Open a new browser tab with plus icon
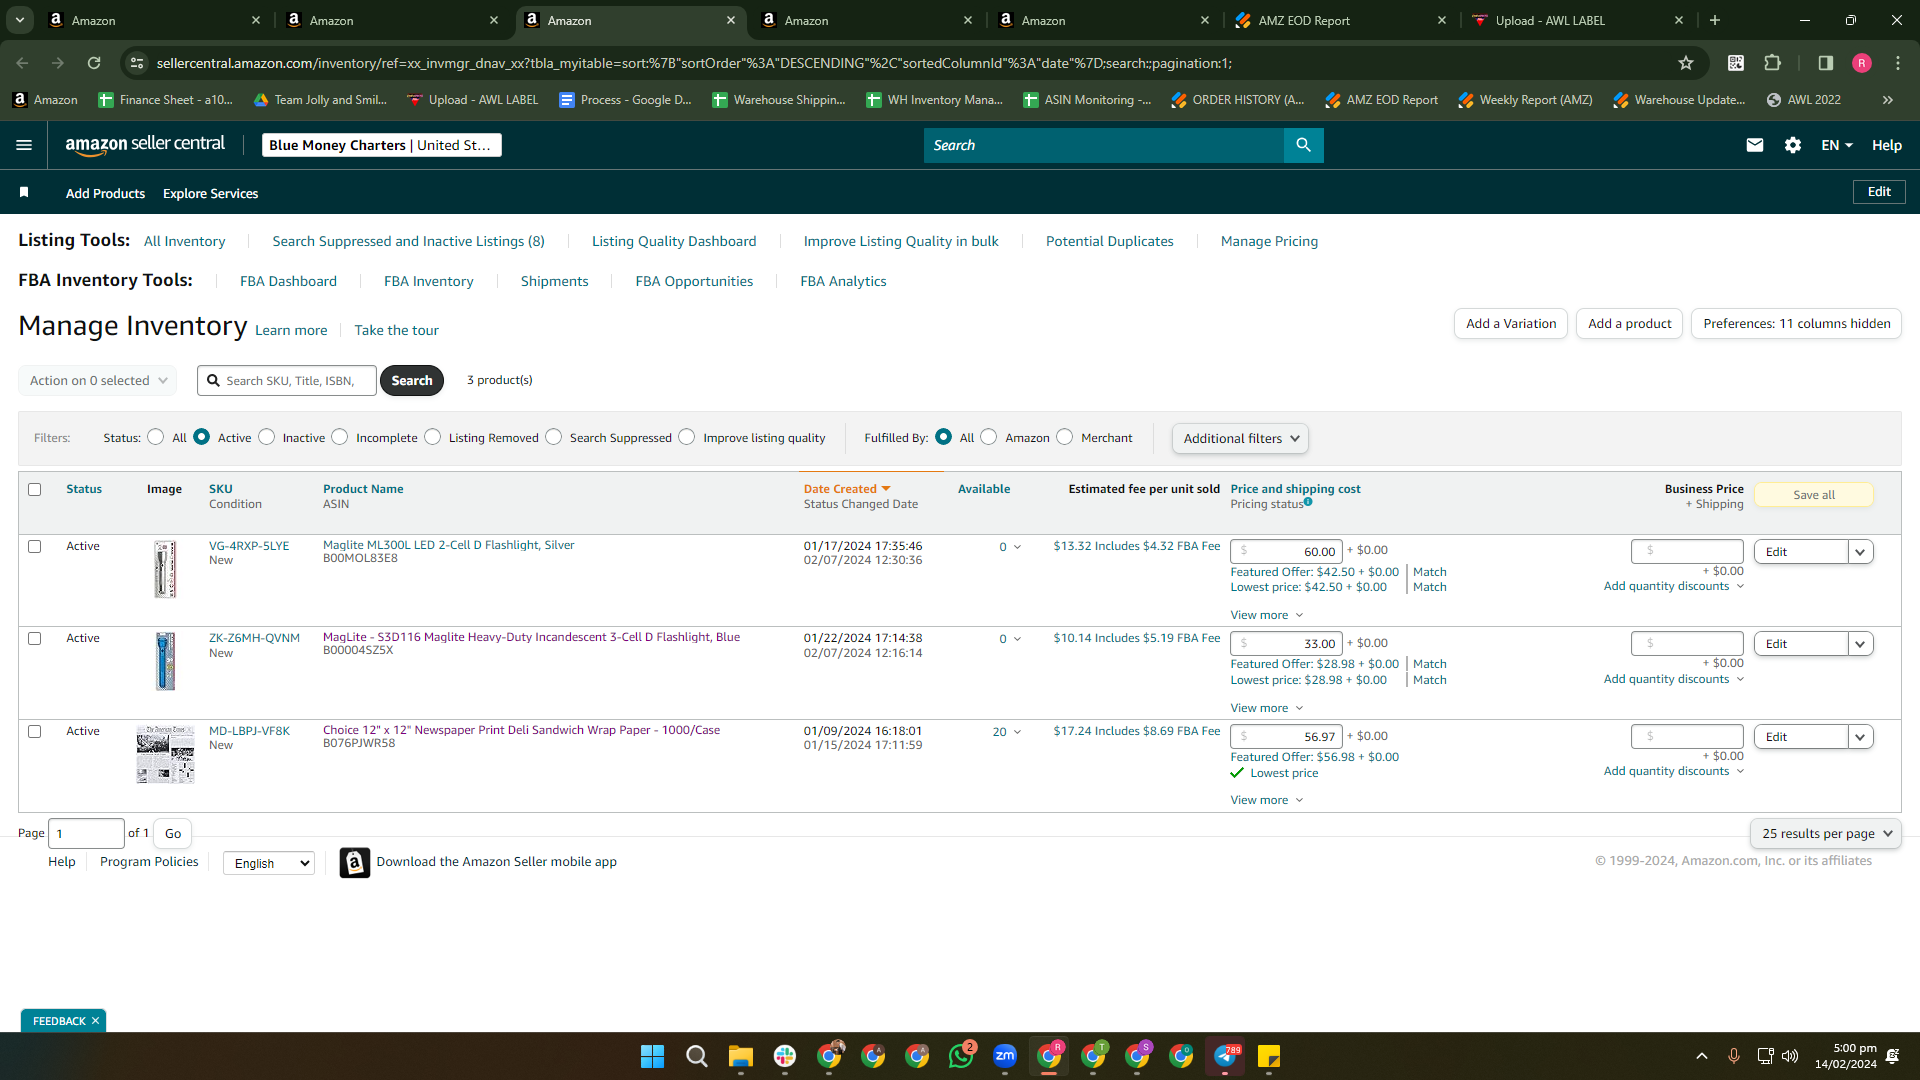Screen dimensions: 1920x1080 click(x=1715, y=20)
